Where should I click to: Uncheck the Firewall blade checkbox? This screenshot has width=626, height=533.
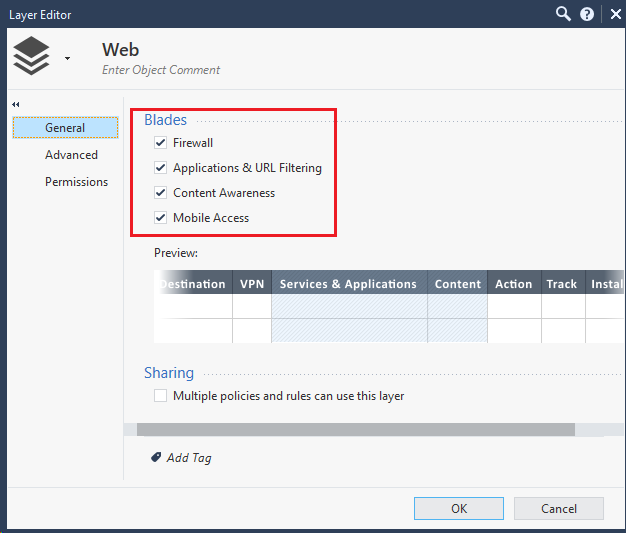[161, 143]
